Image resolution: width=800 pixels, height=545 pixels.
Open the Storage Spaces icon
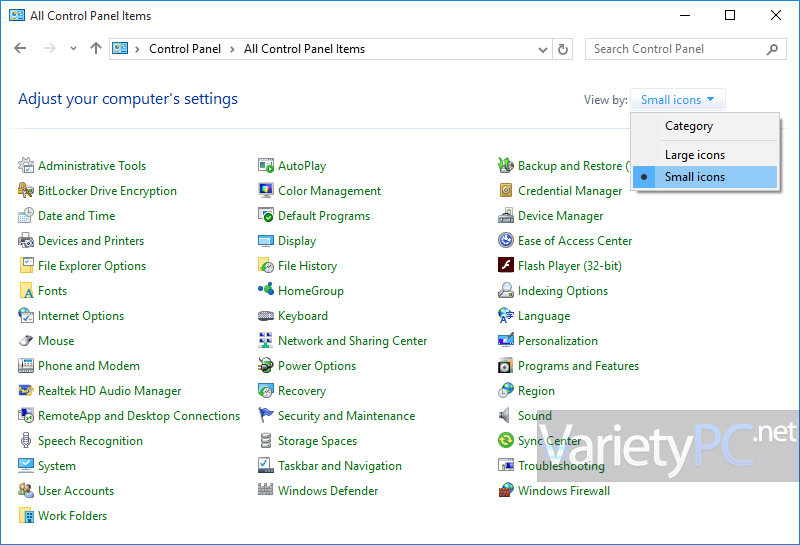266,440
